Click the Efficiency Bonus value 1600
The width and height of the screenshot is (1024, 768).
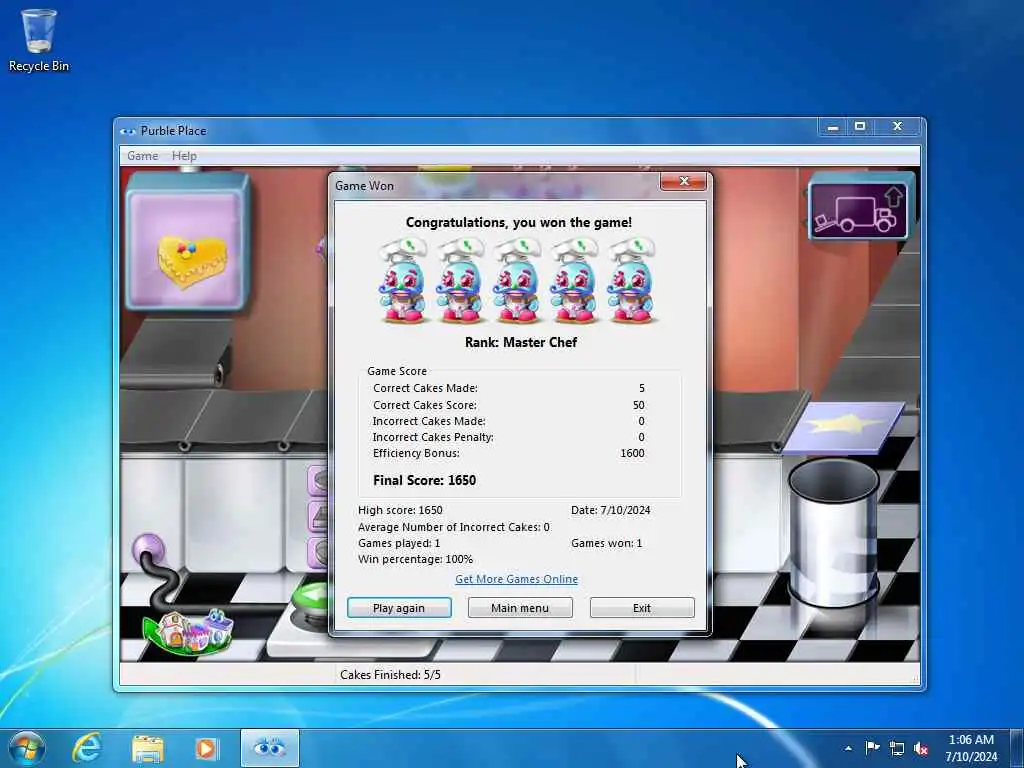tap(632, 453)
